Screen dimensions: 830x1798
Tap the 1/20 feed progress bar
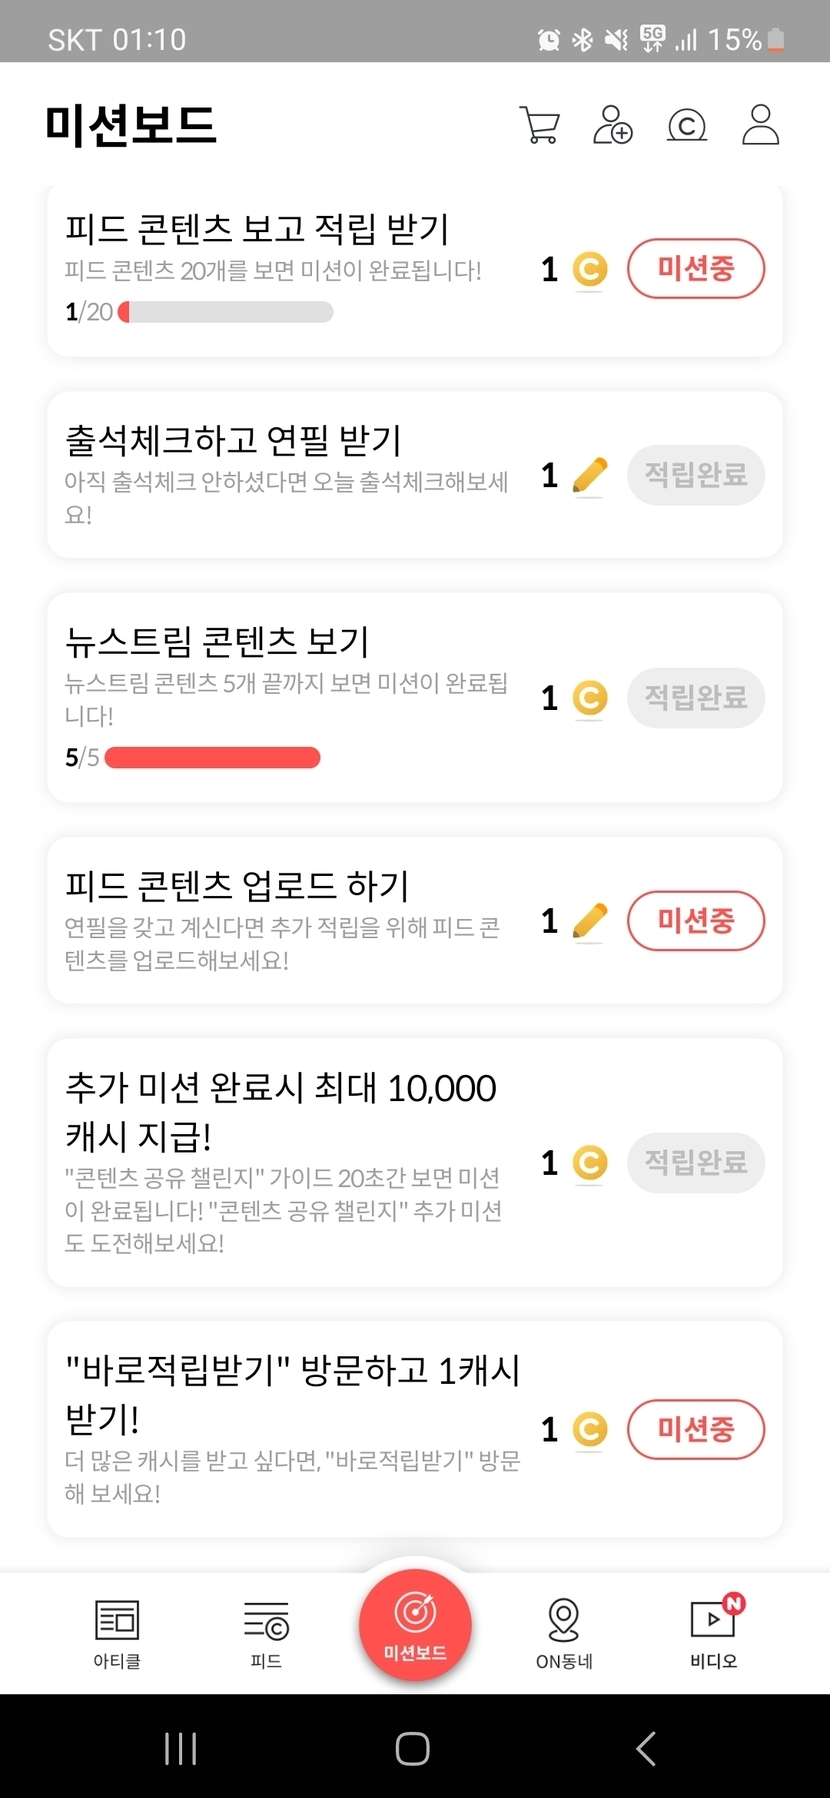tap(225, 312)
